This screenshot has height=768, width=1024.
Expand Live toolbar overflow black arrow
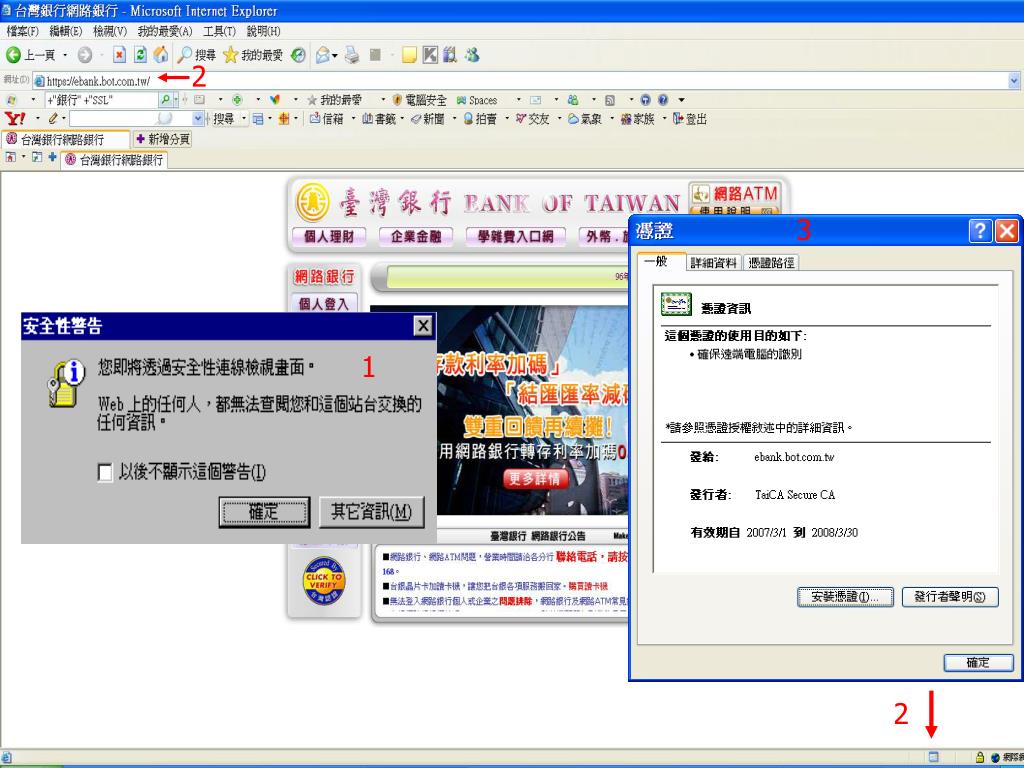tap(682, 100)
